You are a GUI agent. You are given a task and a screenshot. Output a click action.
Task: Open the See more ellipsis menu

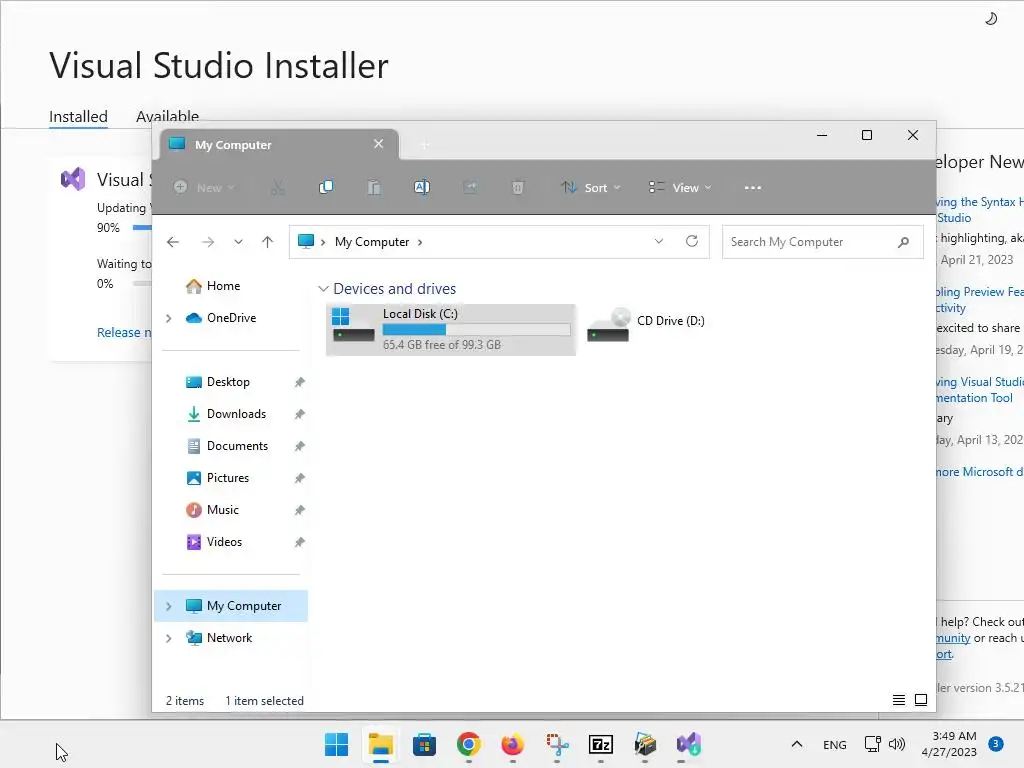point(752,187)
